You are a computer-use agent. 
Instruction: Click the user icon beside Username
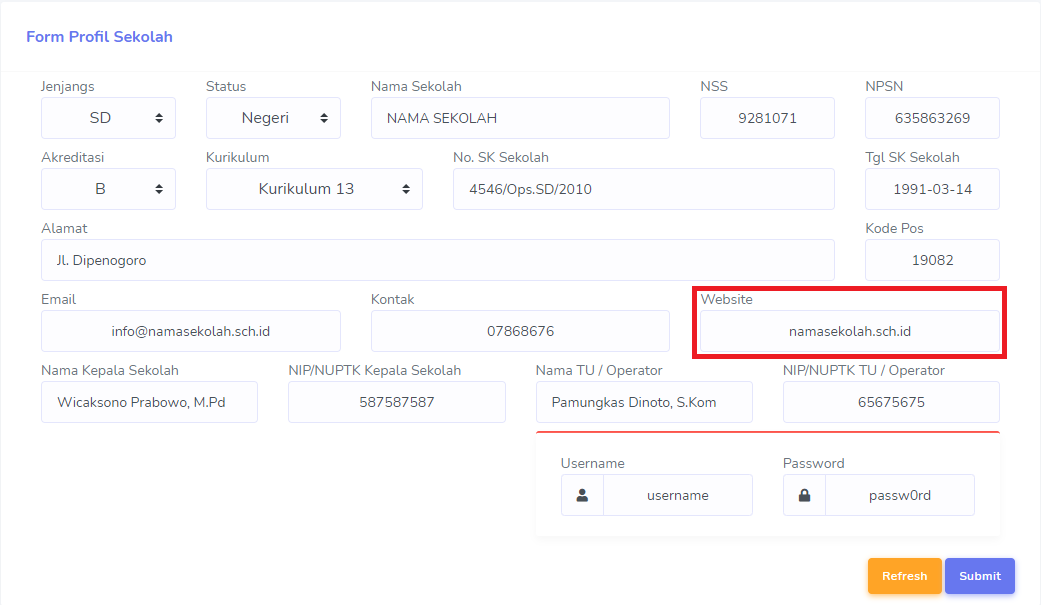click(582, 495)
